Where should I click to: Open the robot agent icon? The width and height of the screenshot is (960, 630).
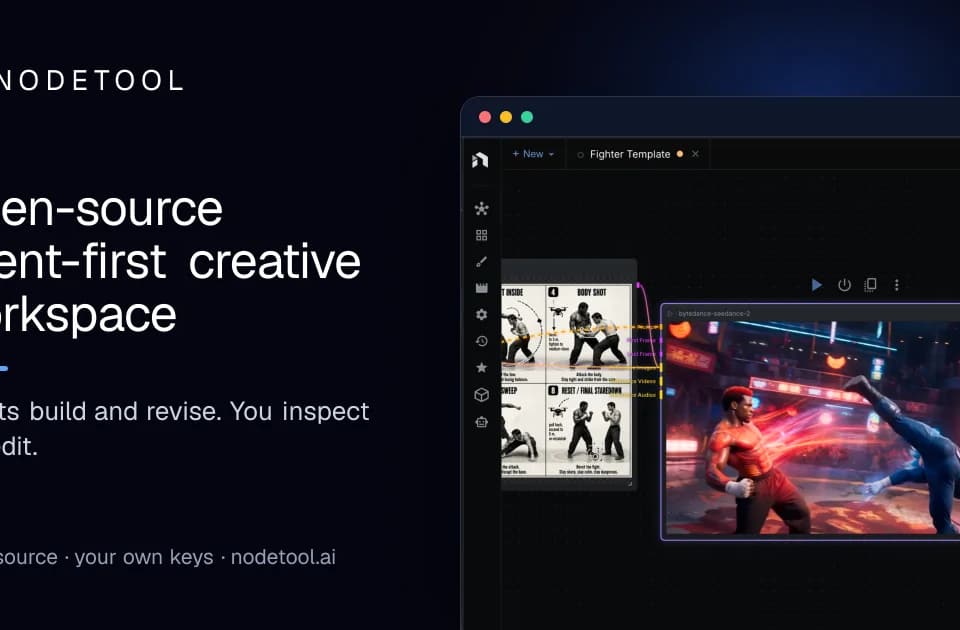481,422
